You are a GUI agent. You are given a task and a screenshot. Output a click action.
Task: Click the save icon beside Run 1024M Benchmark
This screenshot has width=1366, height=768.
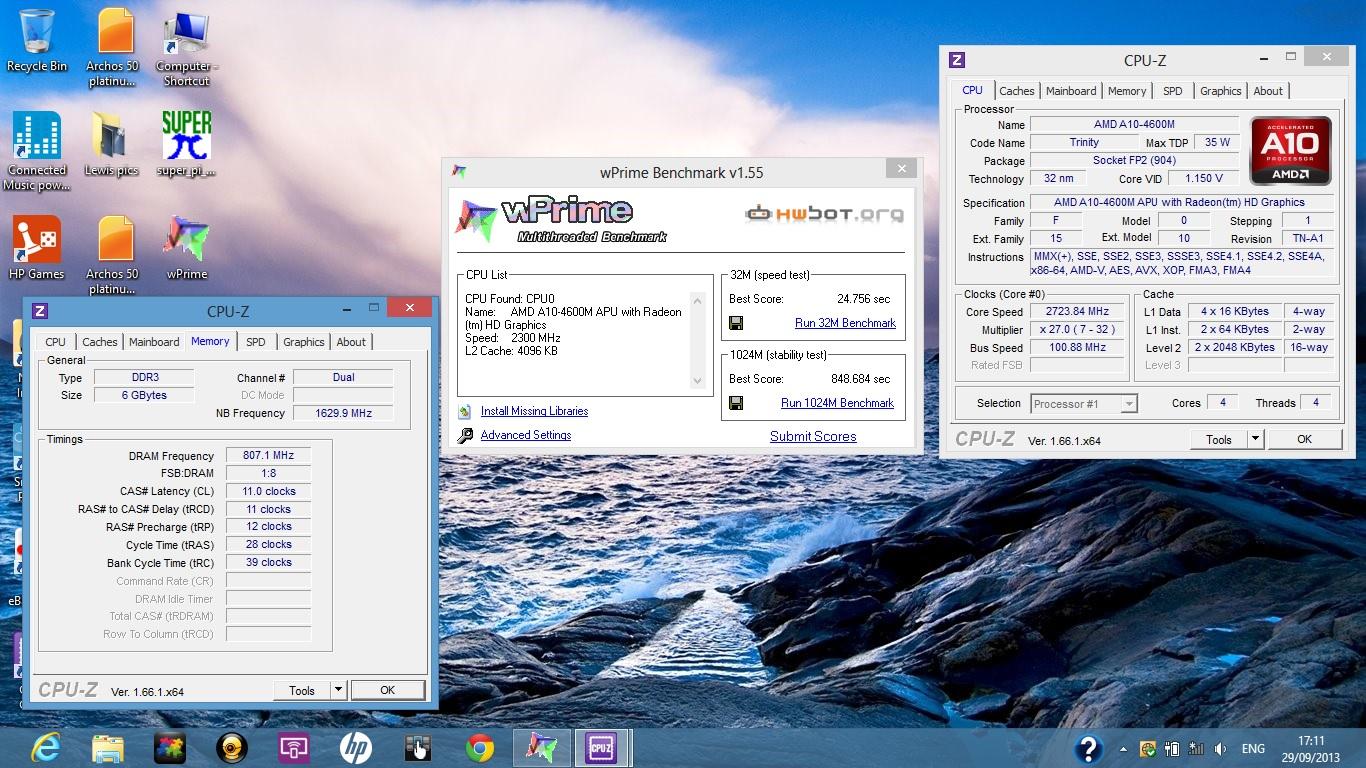(x=736, y=403)
